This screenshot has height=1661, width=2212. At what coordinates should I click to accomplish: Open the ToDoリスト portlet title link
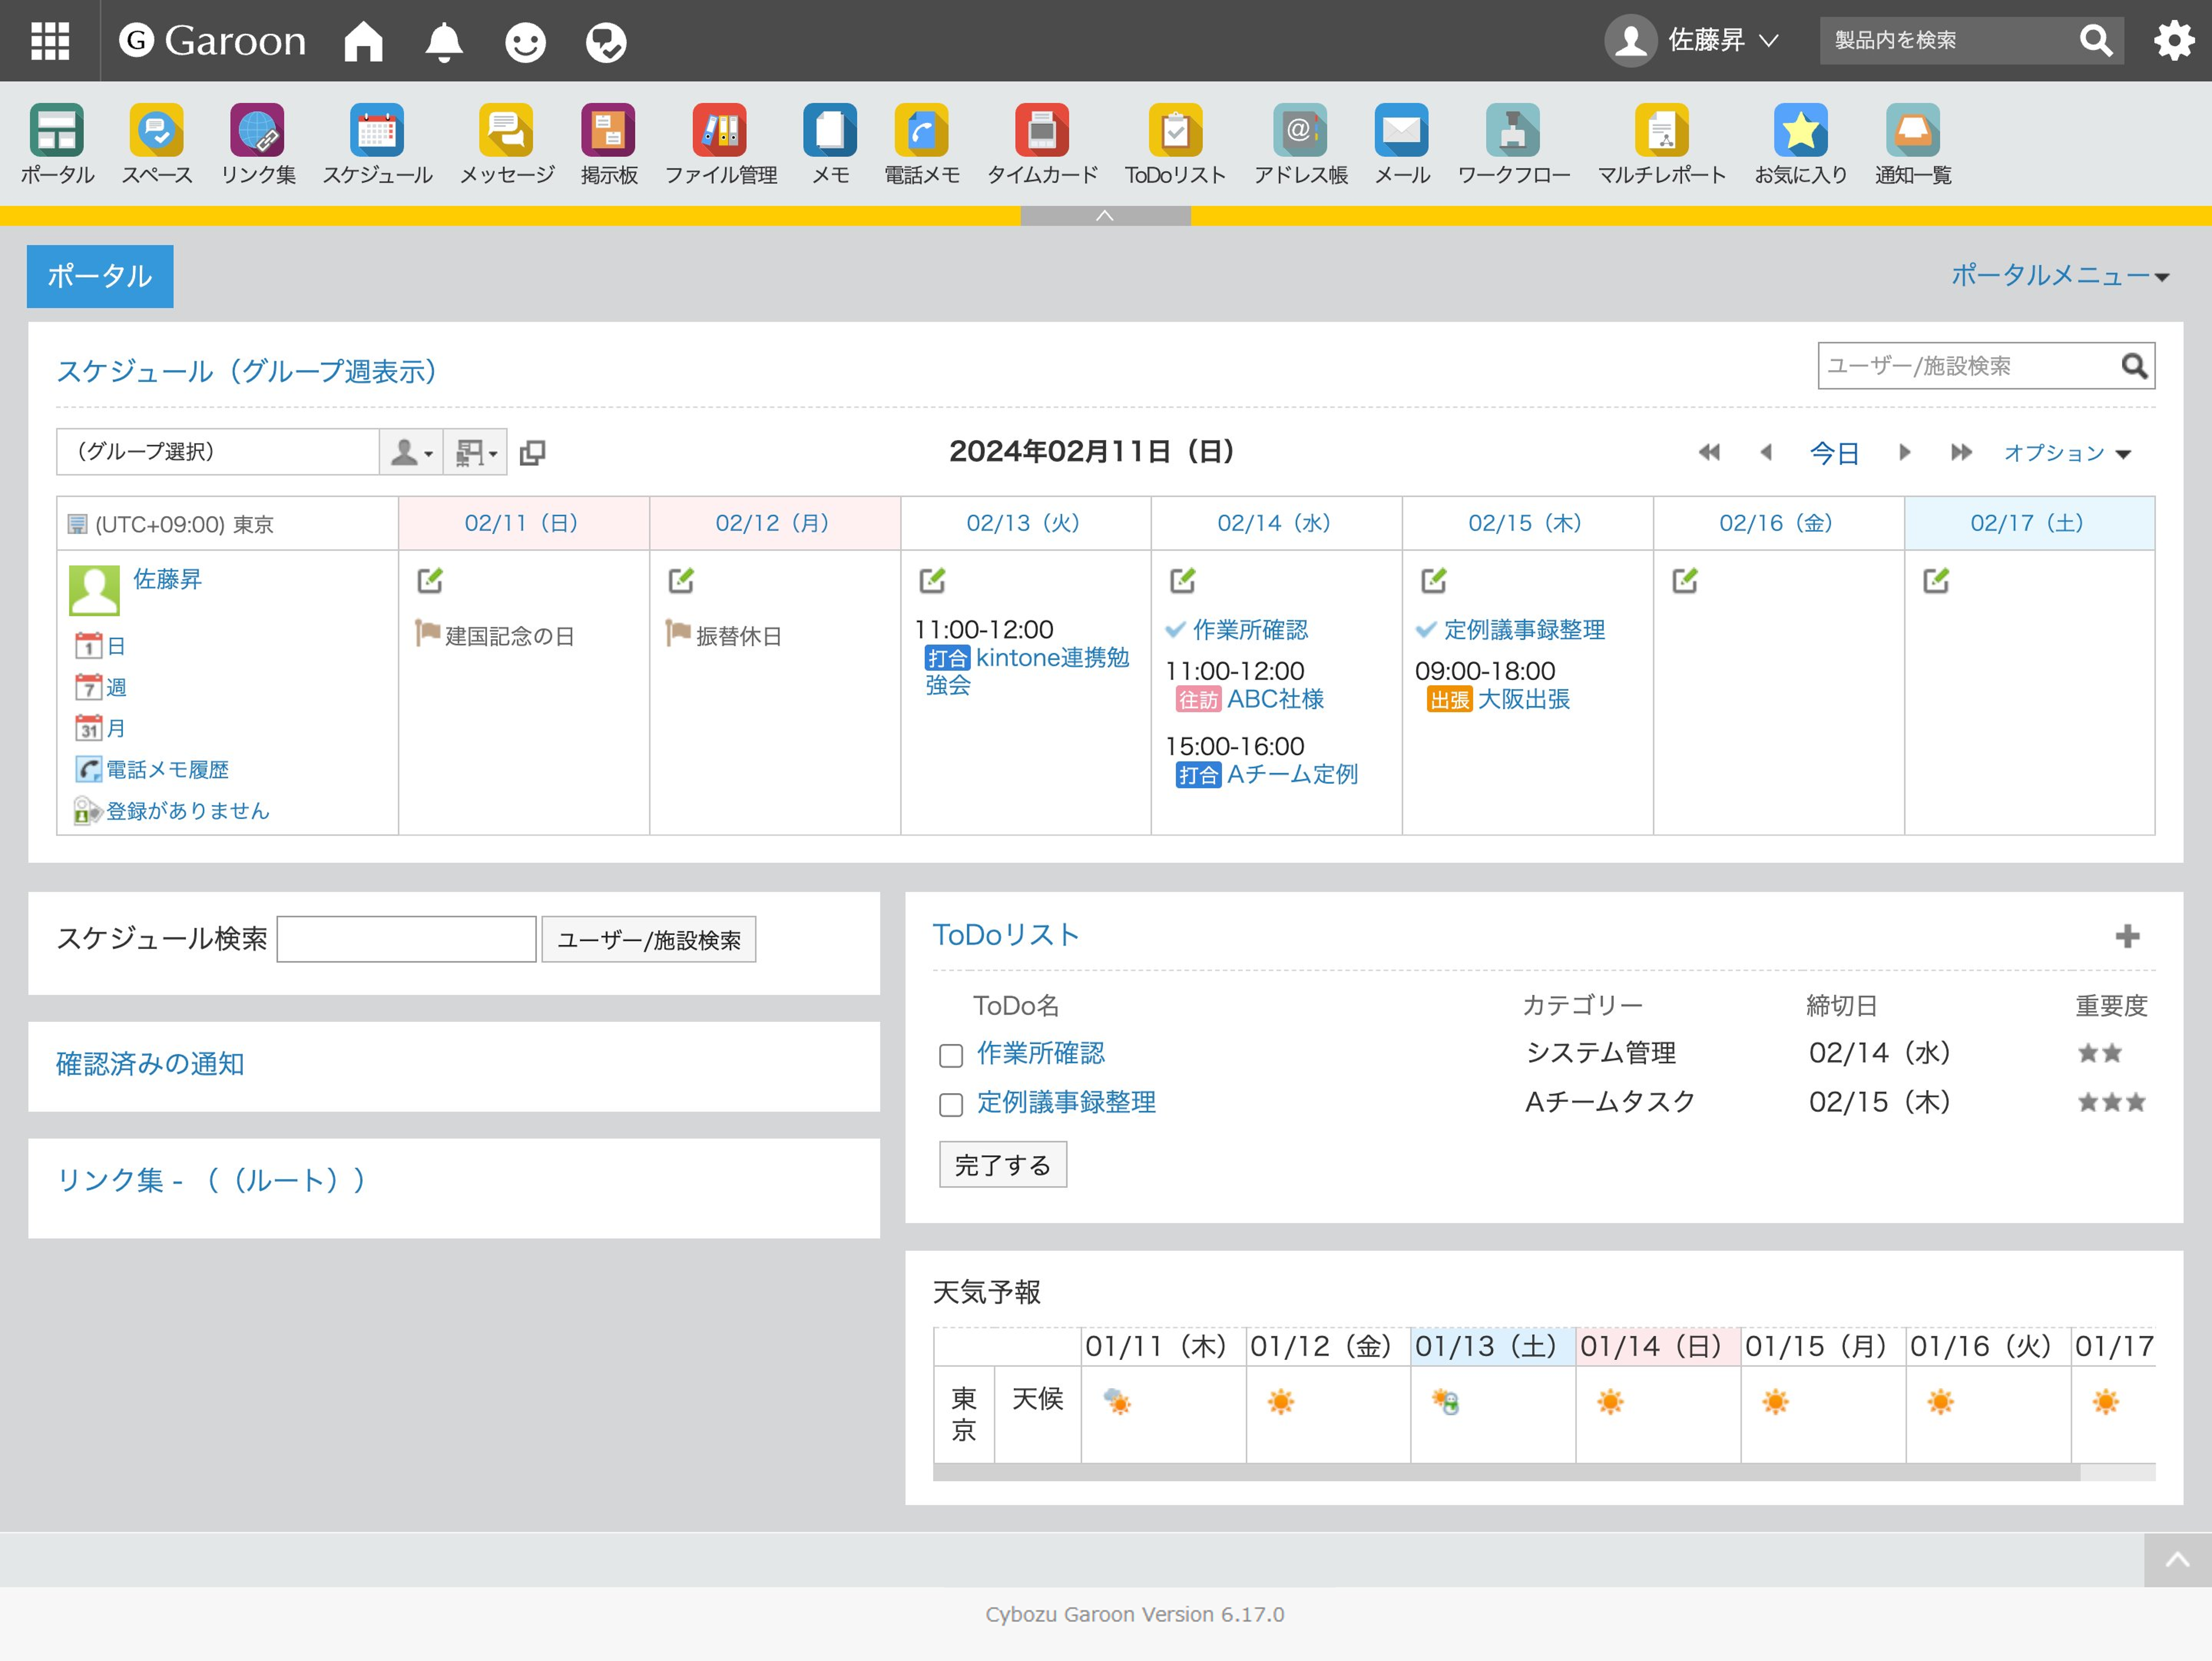click(x=1005, y=935)
